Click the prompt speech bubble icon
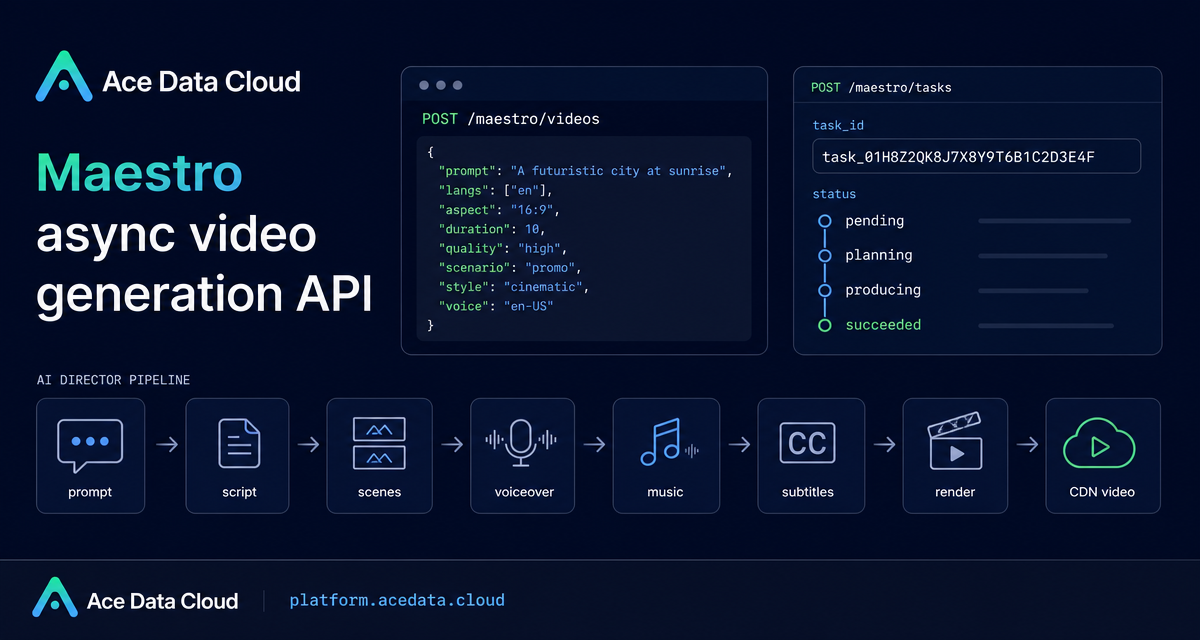This screenshot has height=640, width=1200. tap(90, 445)
